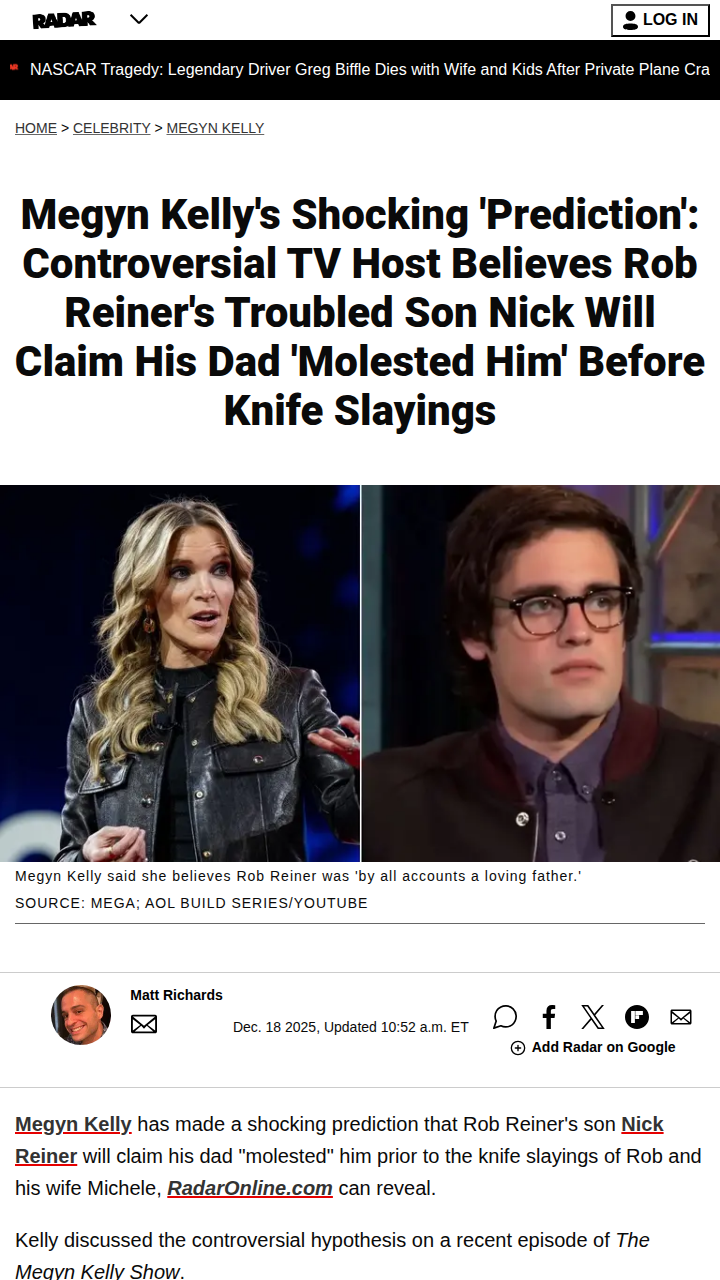Open the CELEBRITY breadcrumb link

pyautogui.click(x=112, y=128)
